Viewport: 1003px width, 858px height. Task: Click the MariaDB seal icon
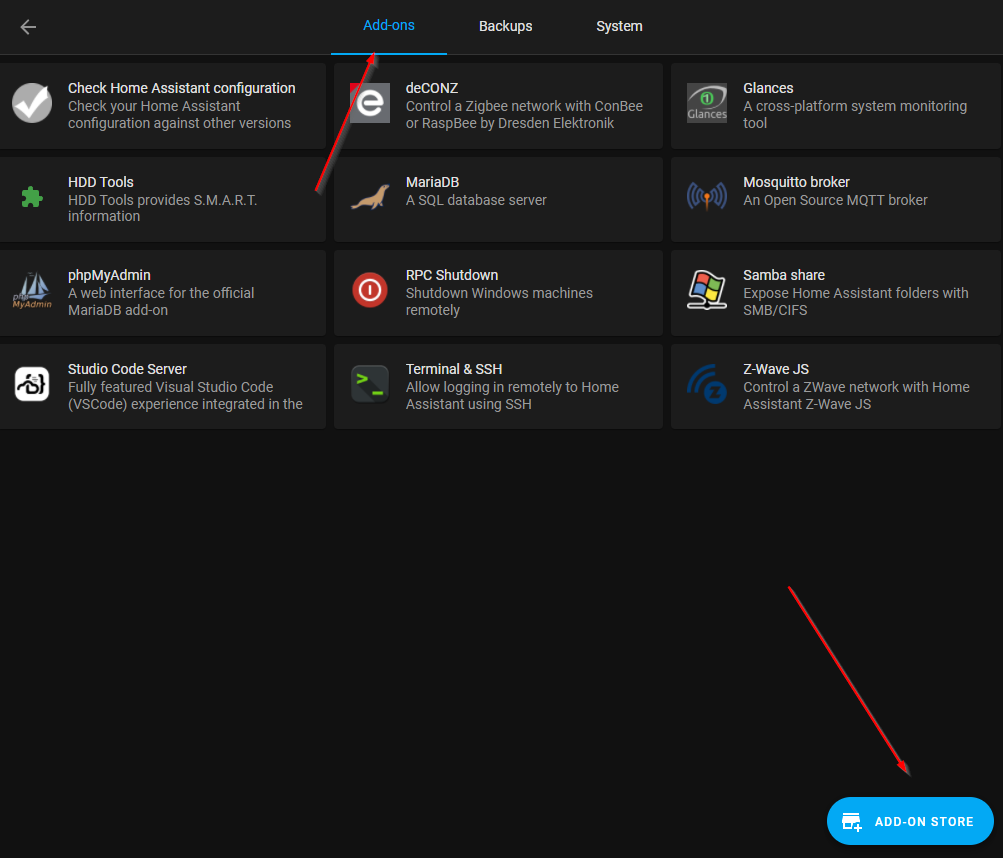point(370,197)
